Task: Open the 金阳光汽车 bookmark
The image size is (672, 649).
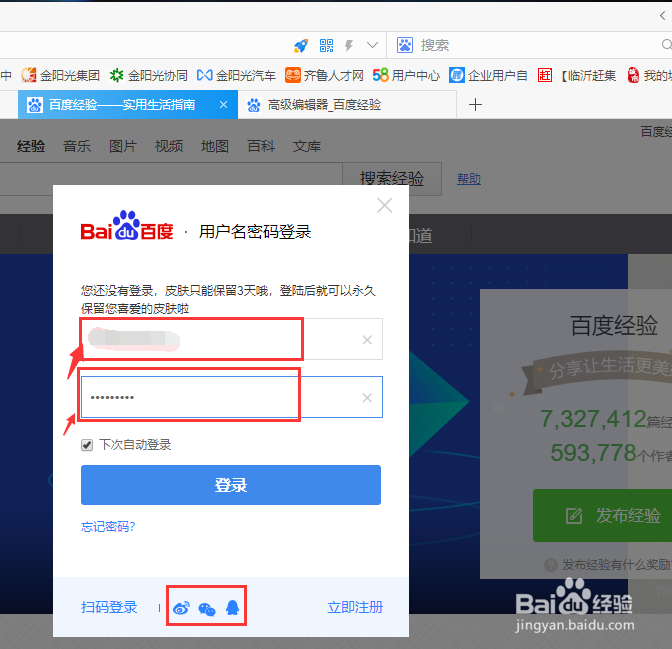Action: 236,75
